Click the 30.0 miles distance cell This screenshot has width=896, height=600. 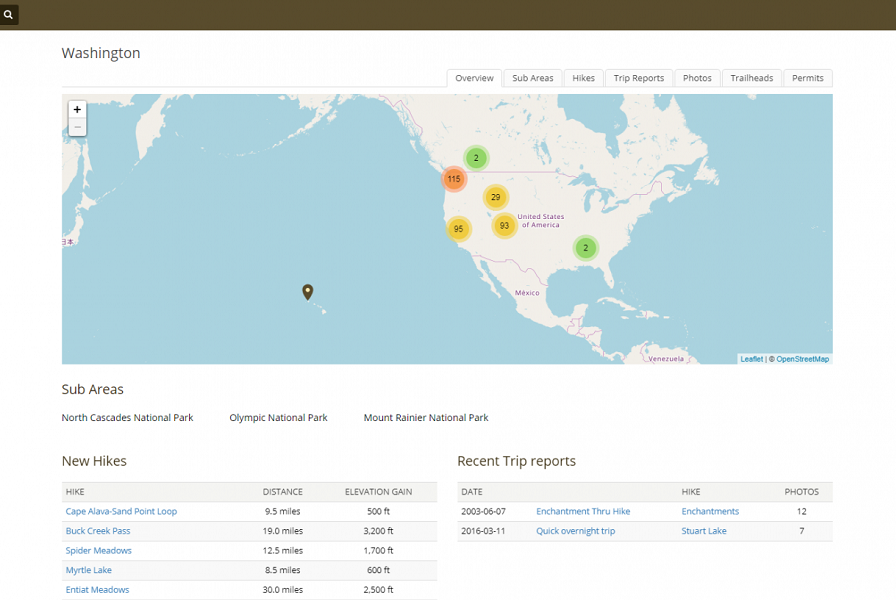point(283,590)
